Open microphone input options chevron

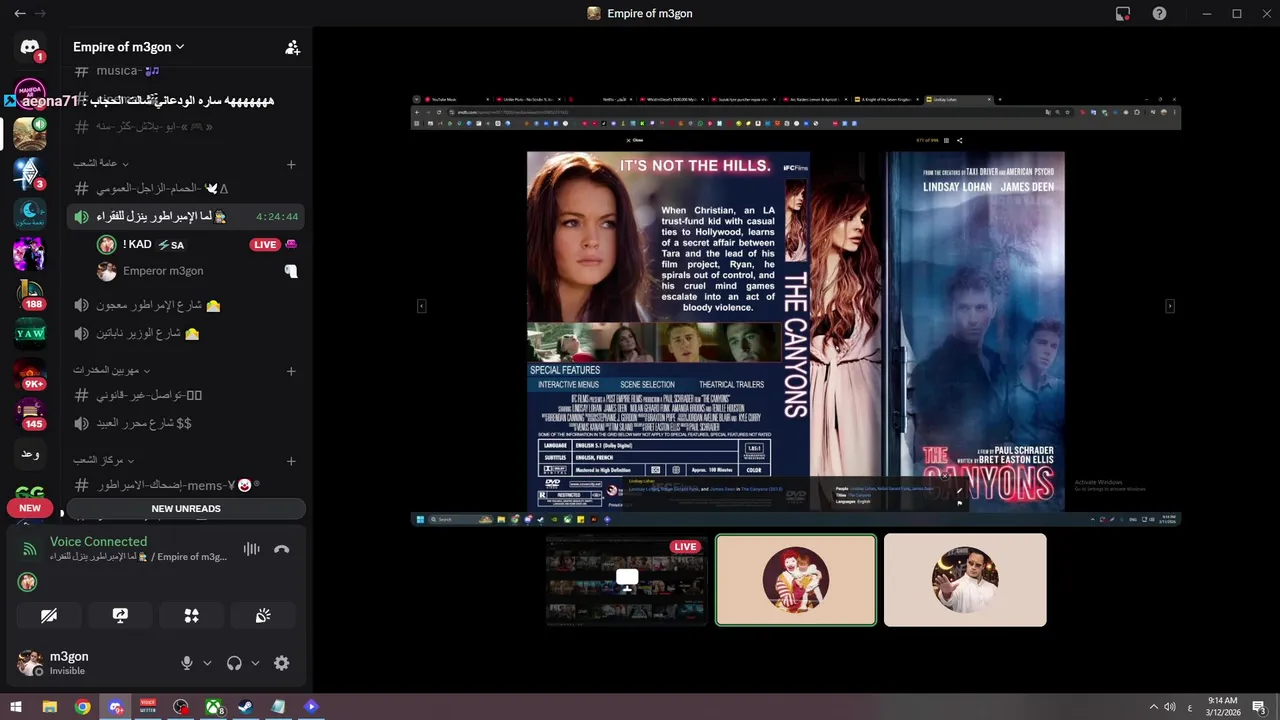[x=208, y=663]
